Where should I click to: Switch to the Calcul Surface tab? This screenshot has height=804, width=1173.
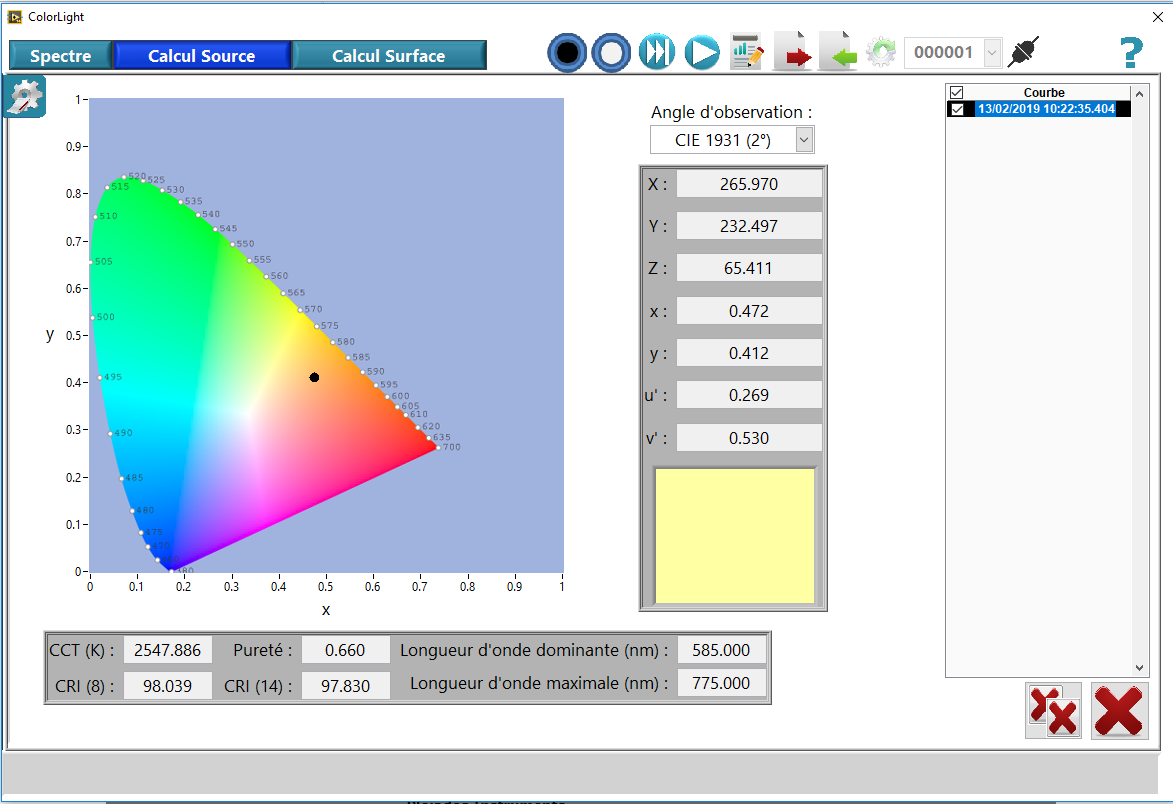pyautogui.click(x=389, y=56)
